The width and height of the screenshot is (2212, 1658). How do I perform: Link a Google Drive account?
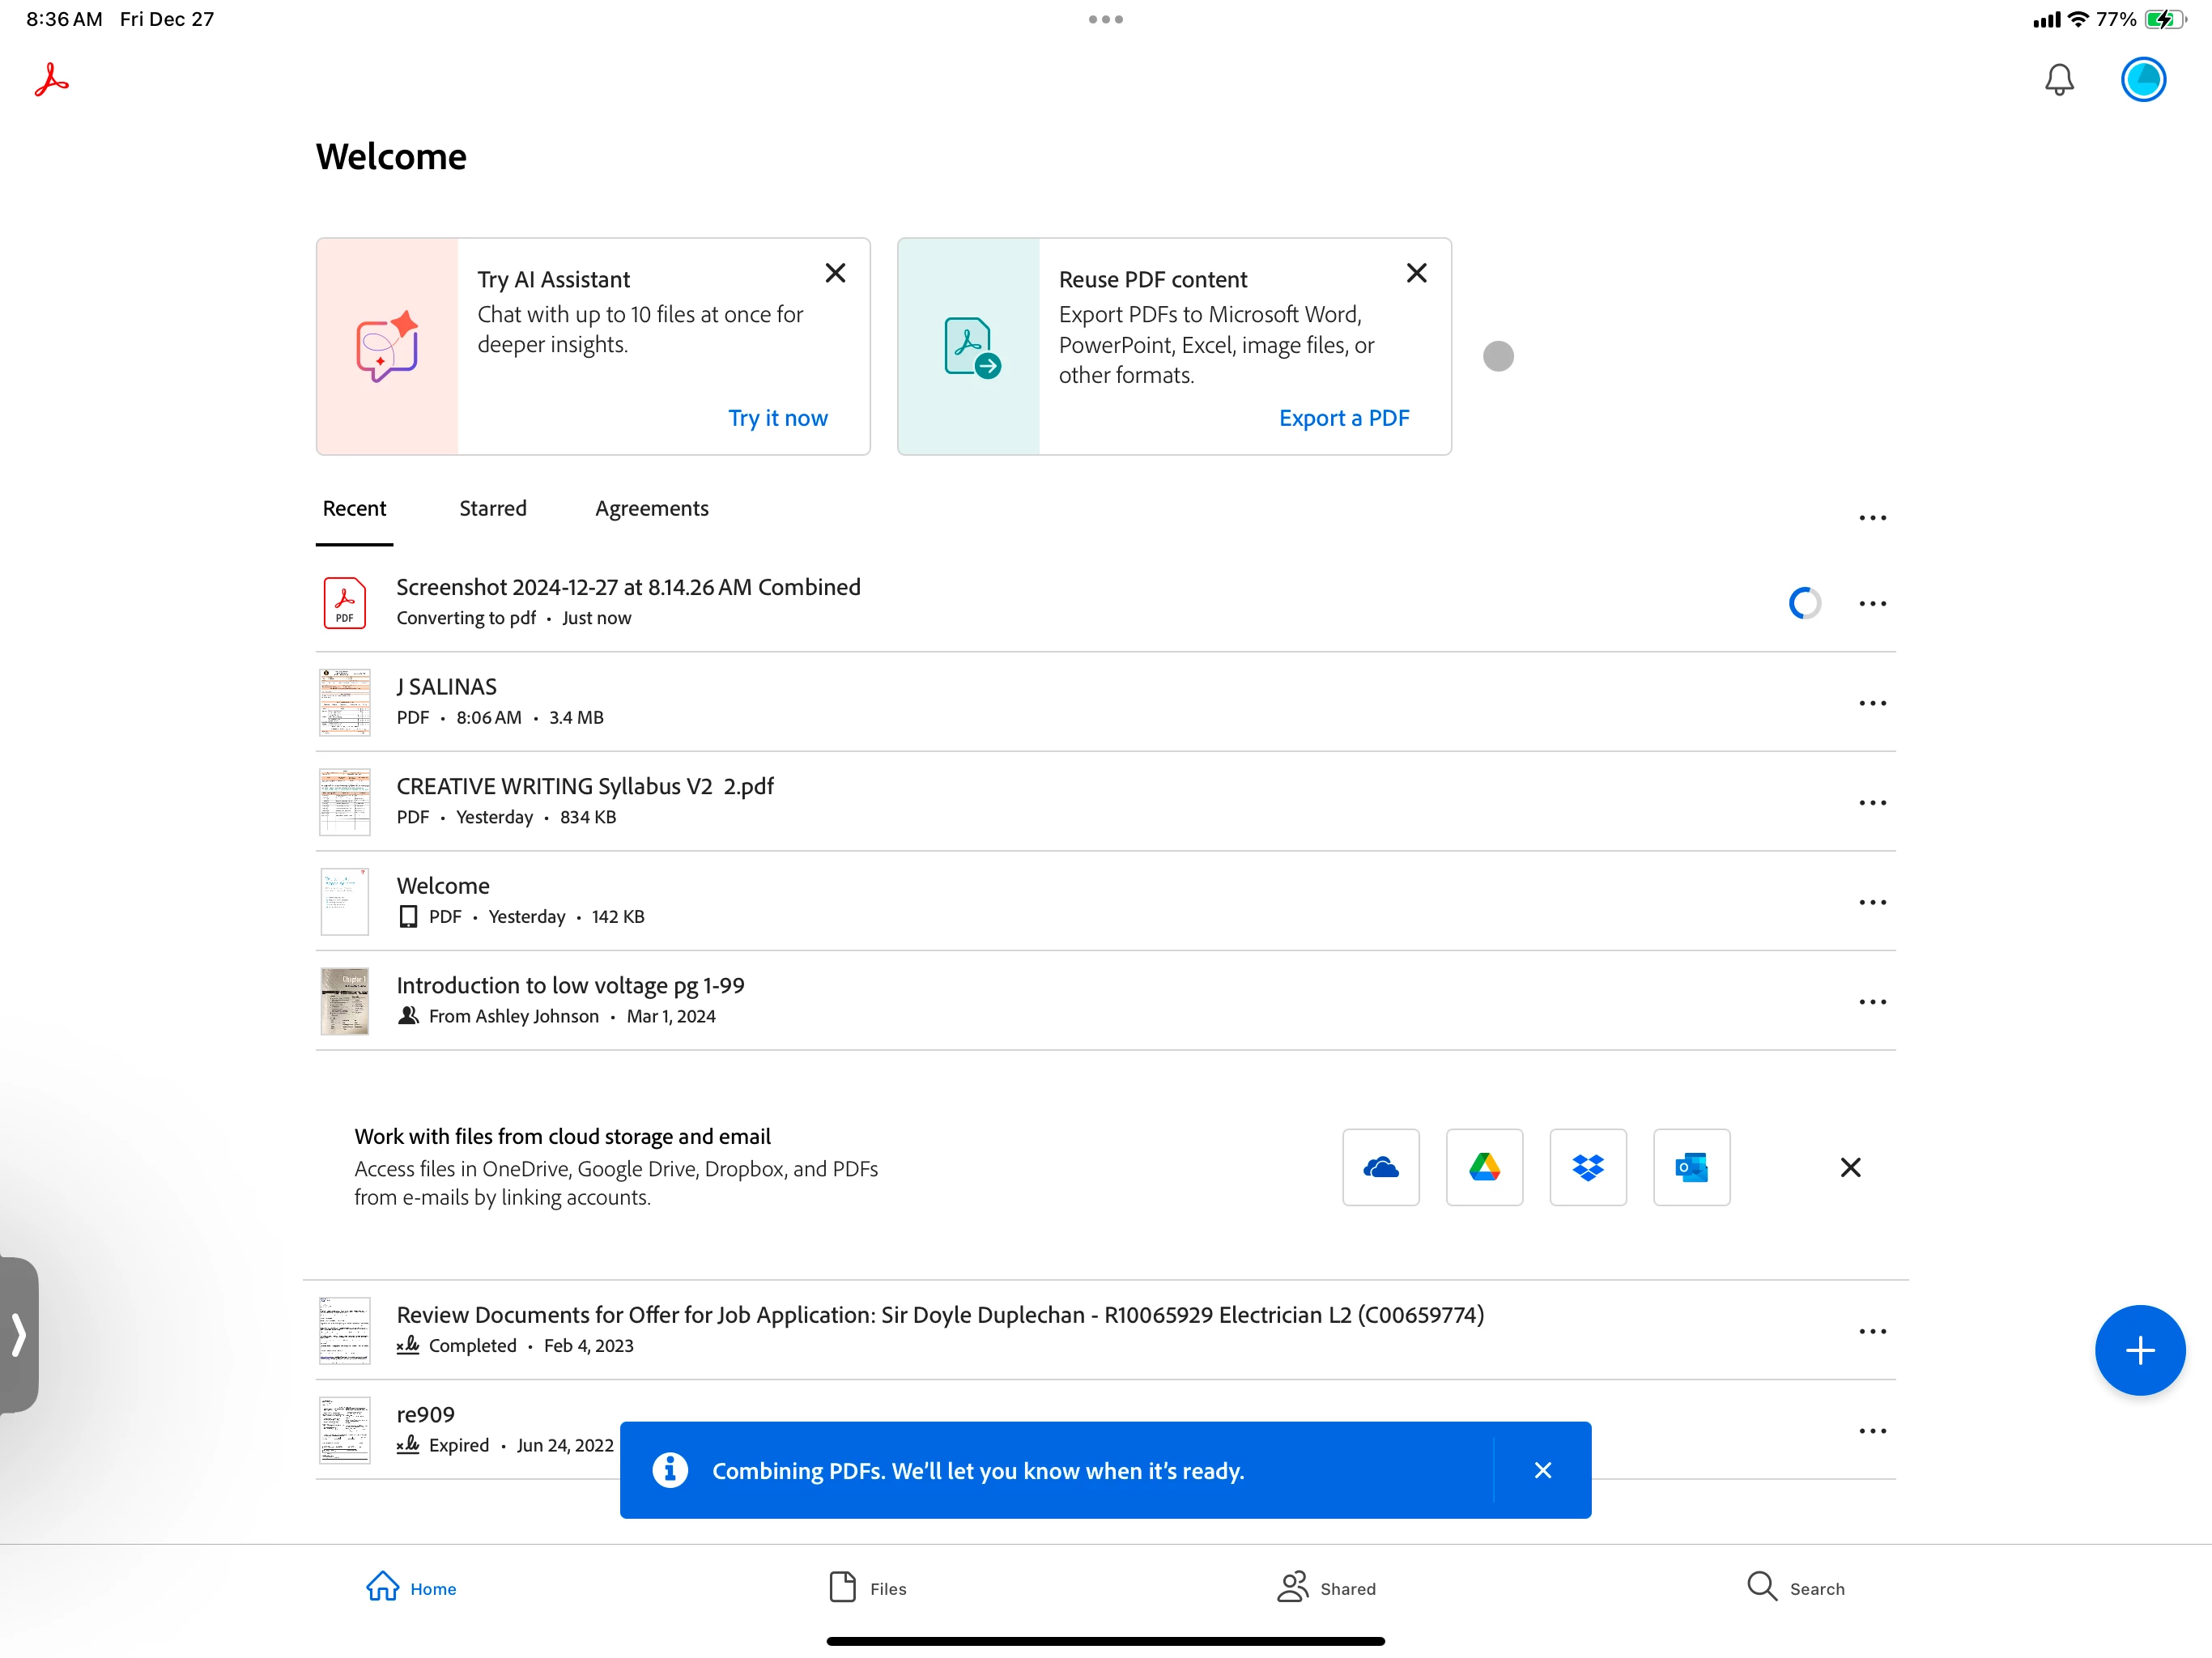coord(1484,1167)
